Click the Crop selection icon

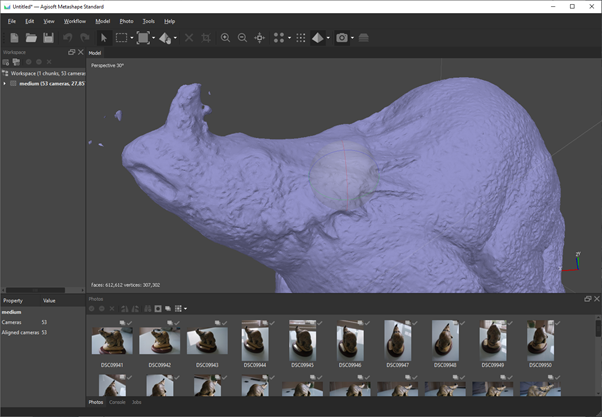206,38
